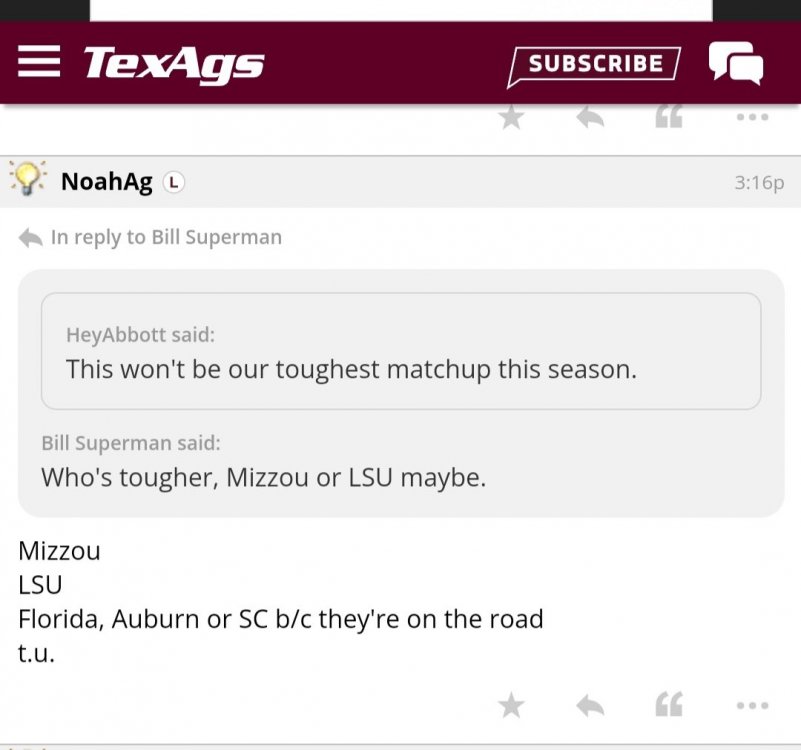The width and height of the screenshot is (801, 750).
Task: Open more options for the top post
Action: click(x=752, y=118)
